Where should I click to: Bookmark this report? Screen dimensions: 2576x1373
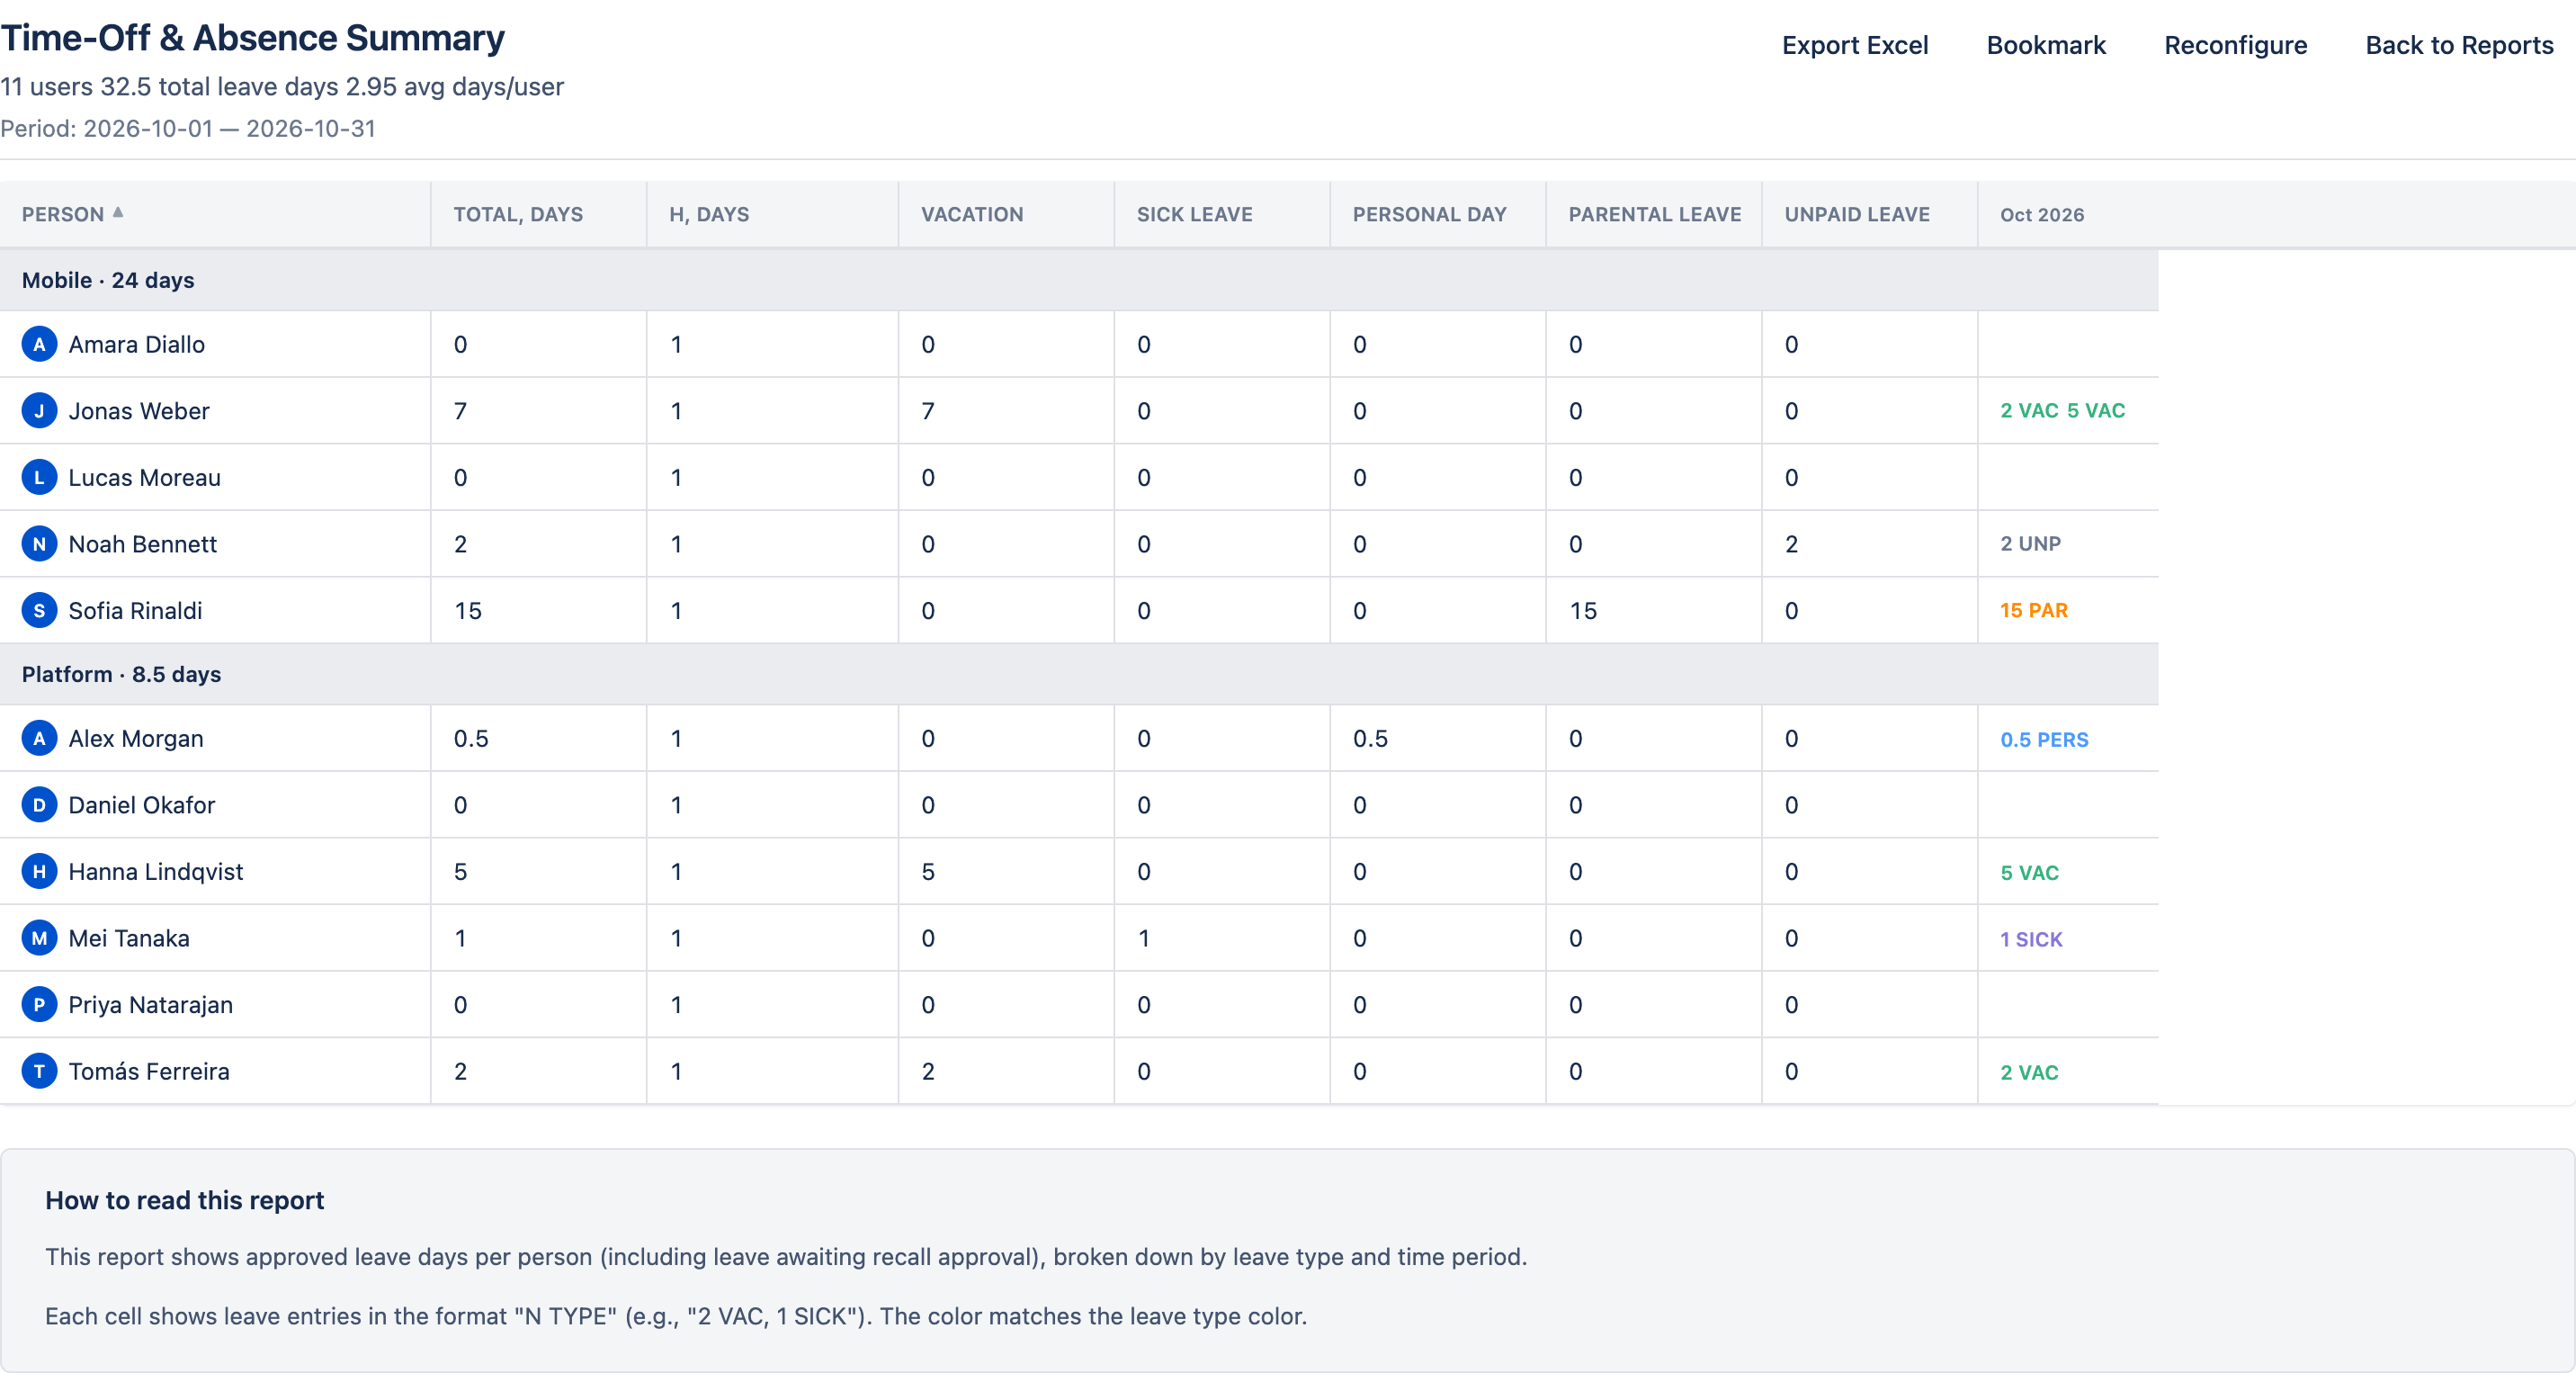pyautogui.click(x=2046, y=45)
